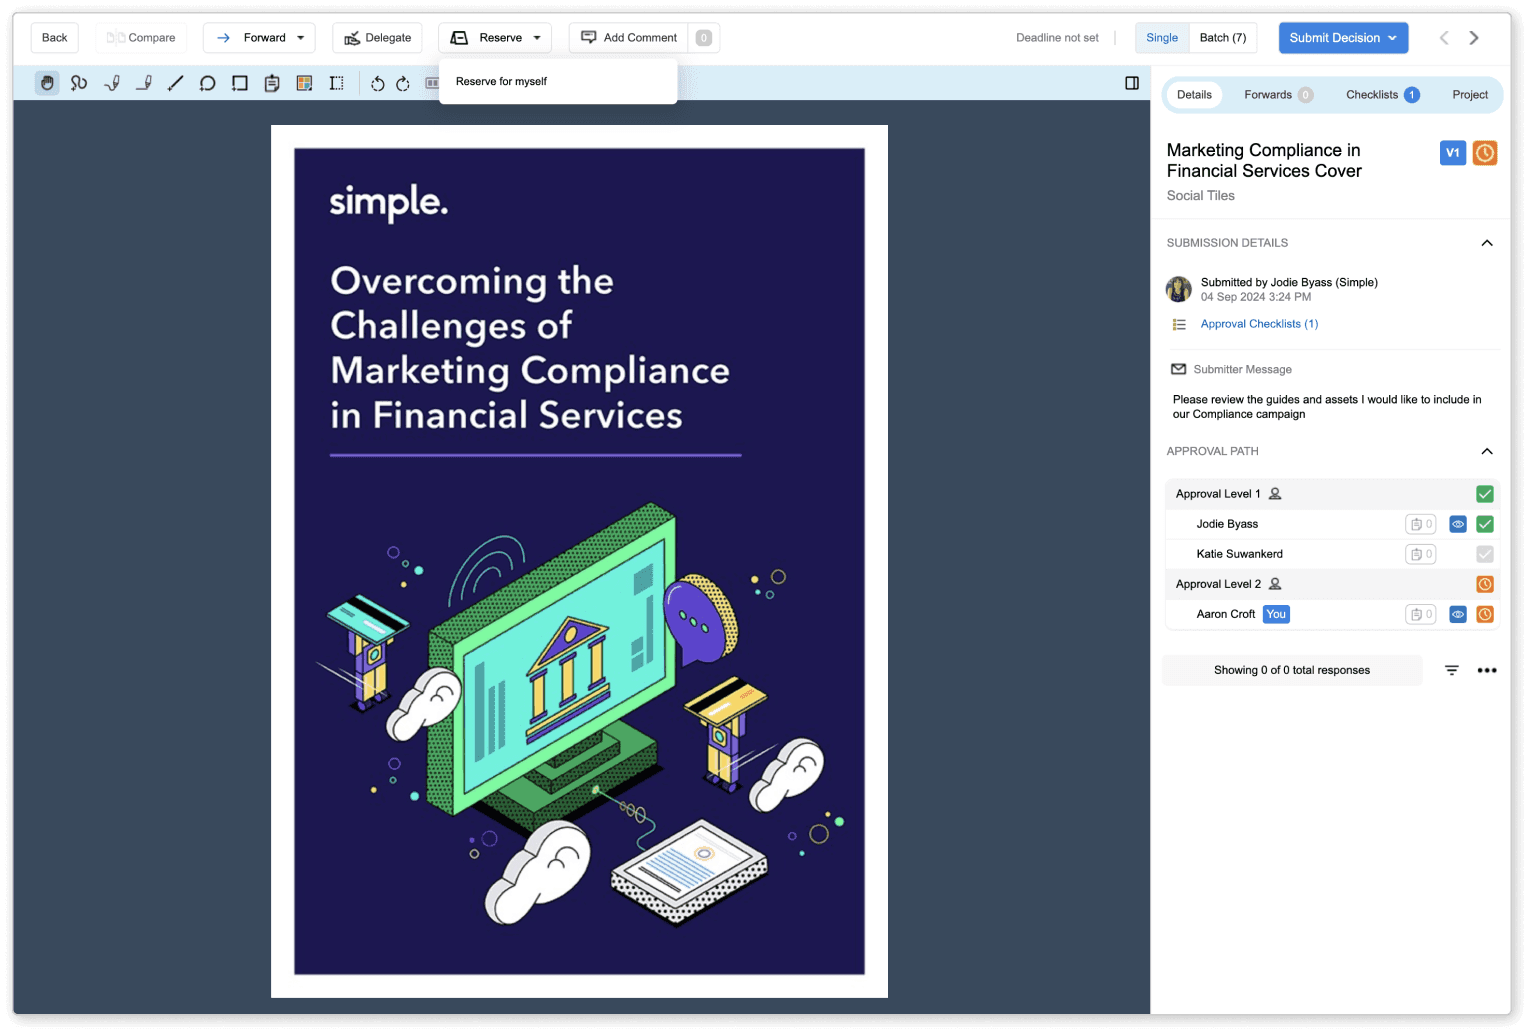This screenshot has width=1530, height=1034.
Task: Open the filter responses icon
Action: click(1452, 670)
